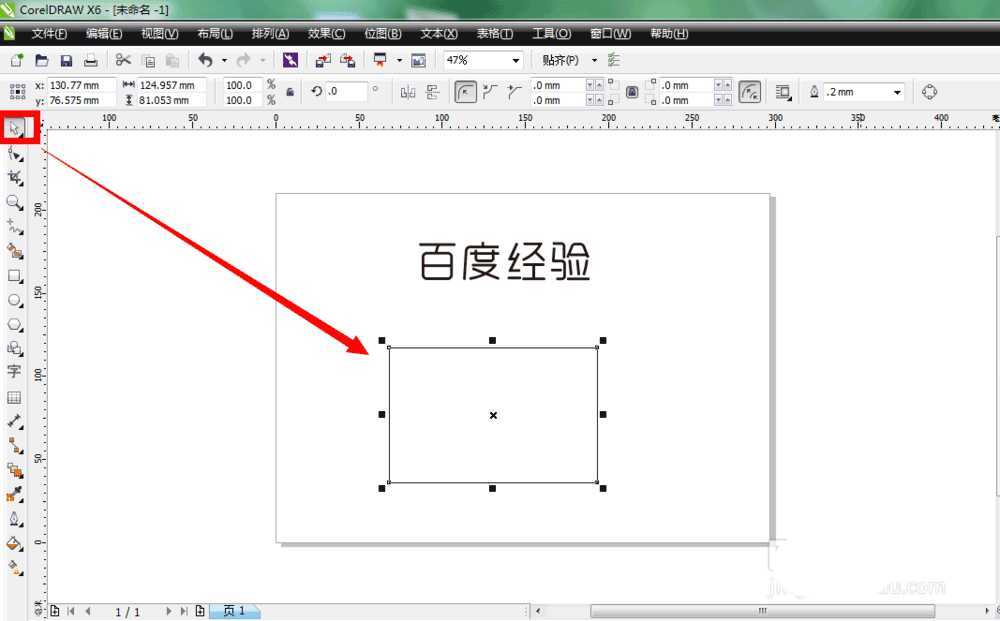Screen dimensions: 1000x621
Task: Click the horizontal scrollbar at the bottom
Action: pos(760,610)
